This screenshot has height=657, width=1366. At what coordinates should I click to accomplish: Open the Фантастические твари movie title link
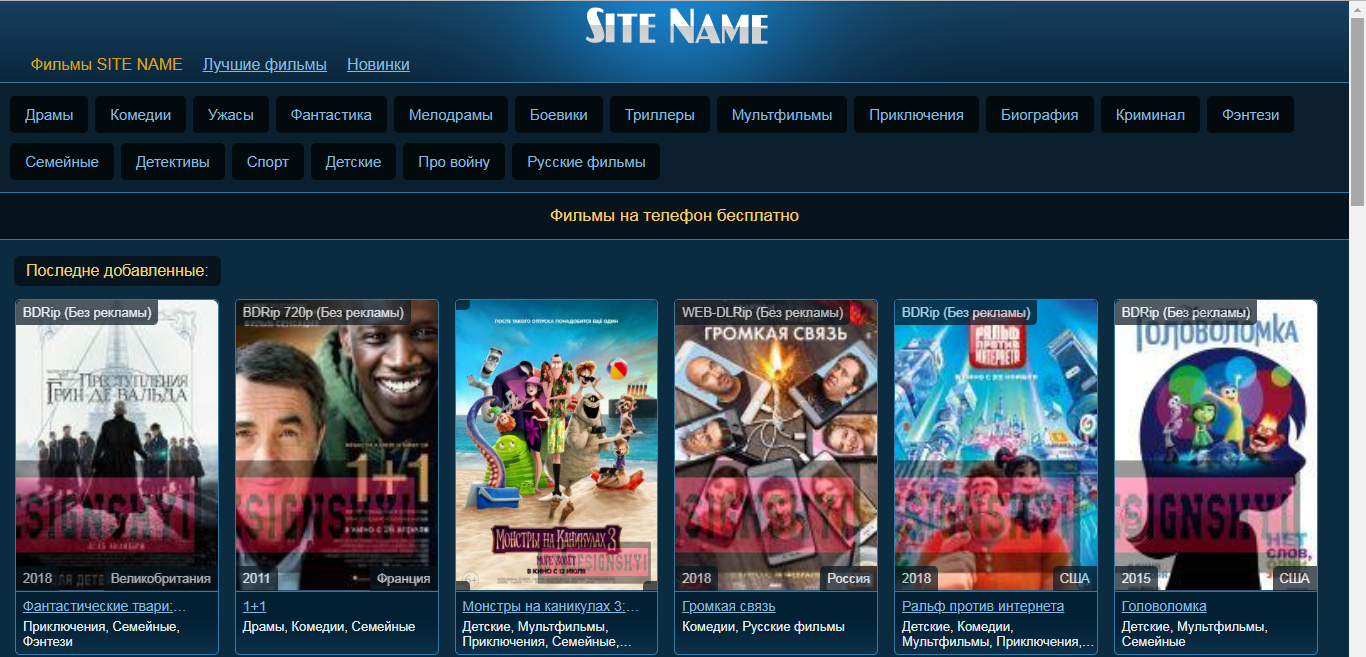point(105,606)
